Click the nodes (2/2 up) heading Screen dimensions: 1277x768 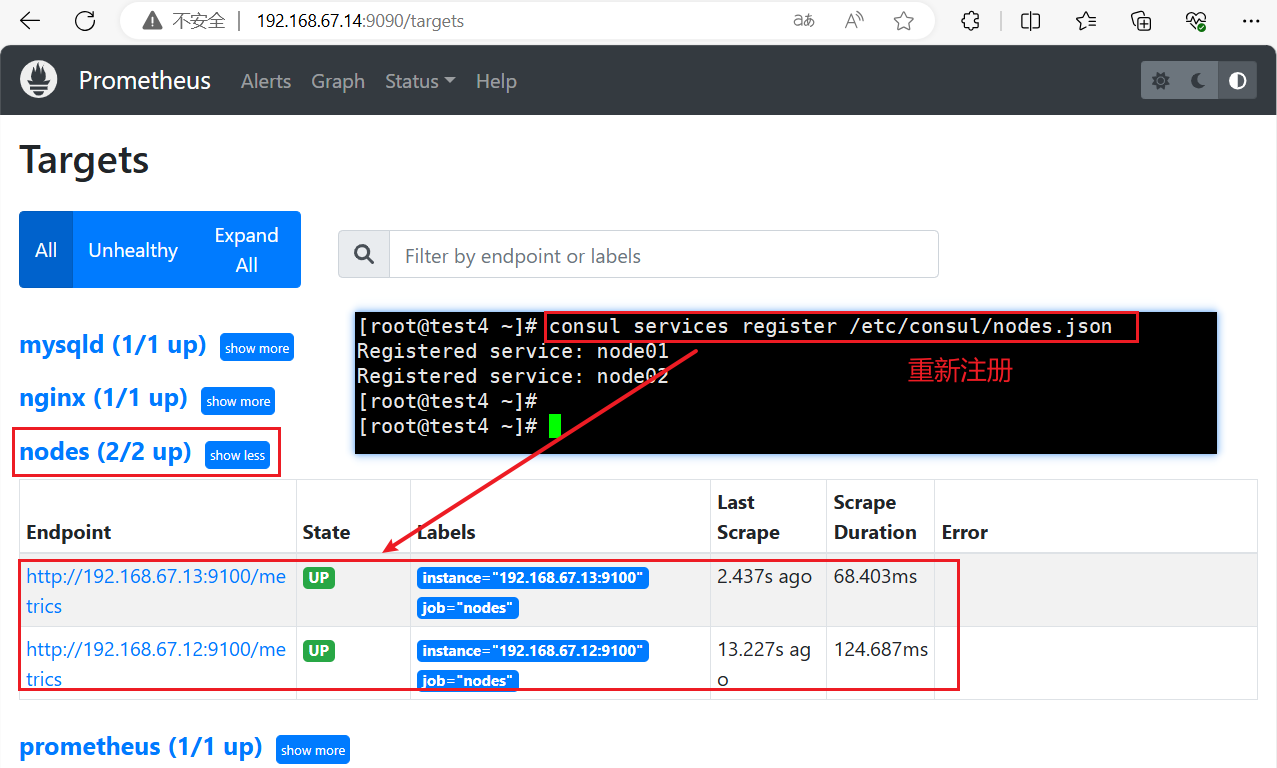click(x=106, y=452)
